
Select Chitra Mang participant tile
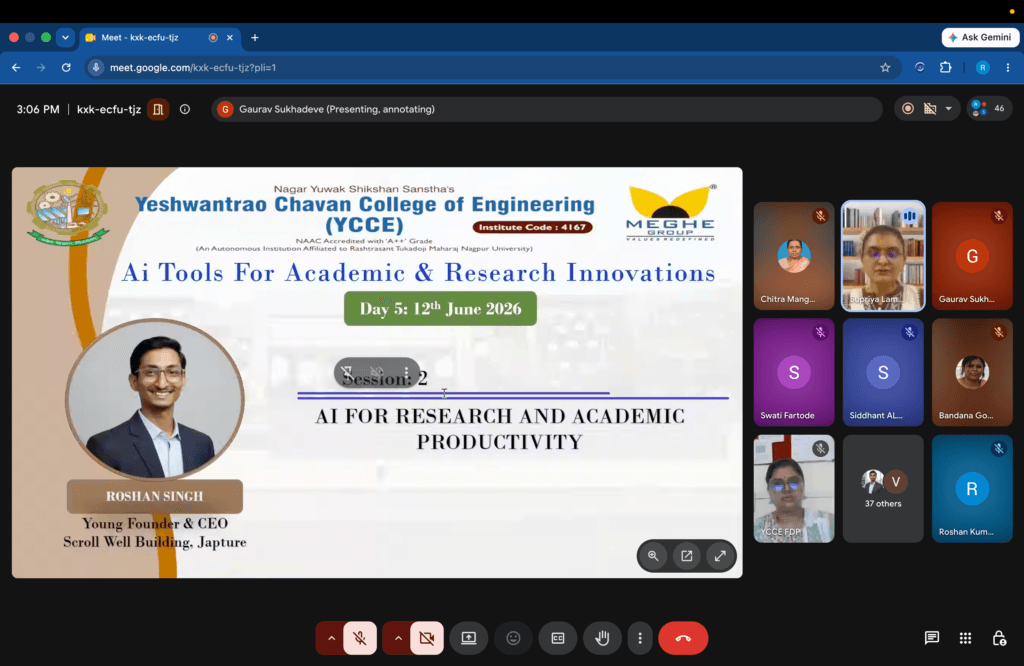pos(794,256)
